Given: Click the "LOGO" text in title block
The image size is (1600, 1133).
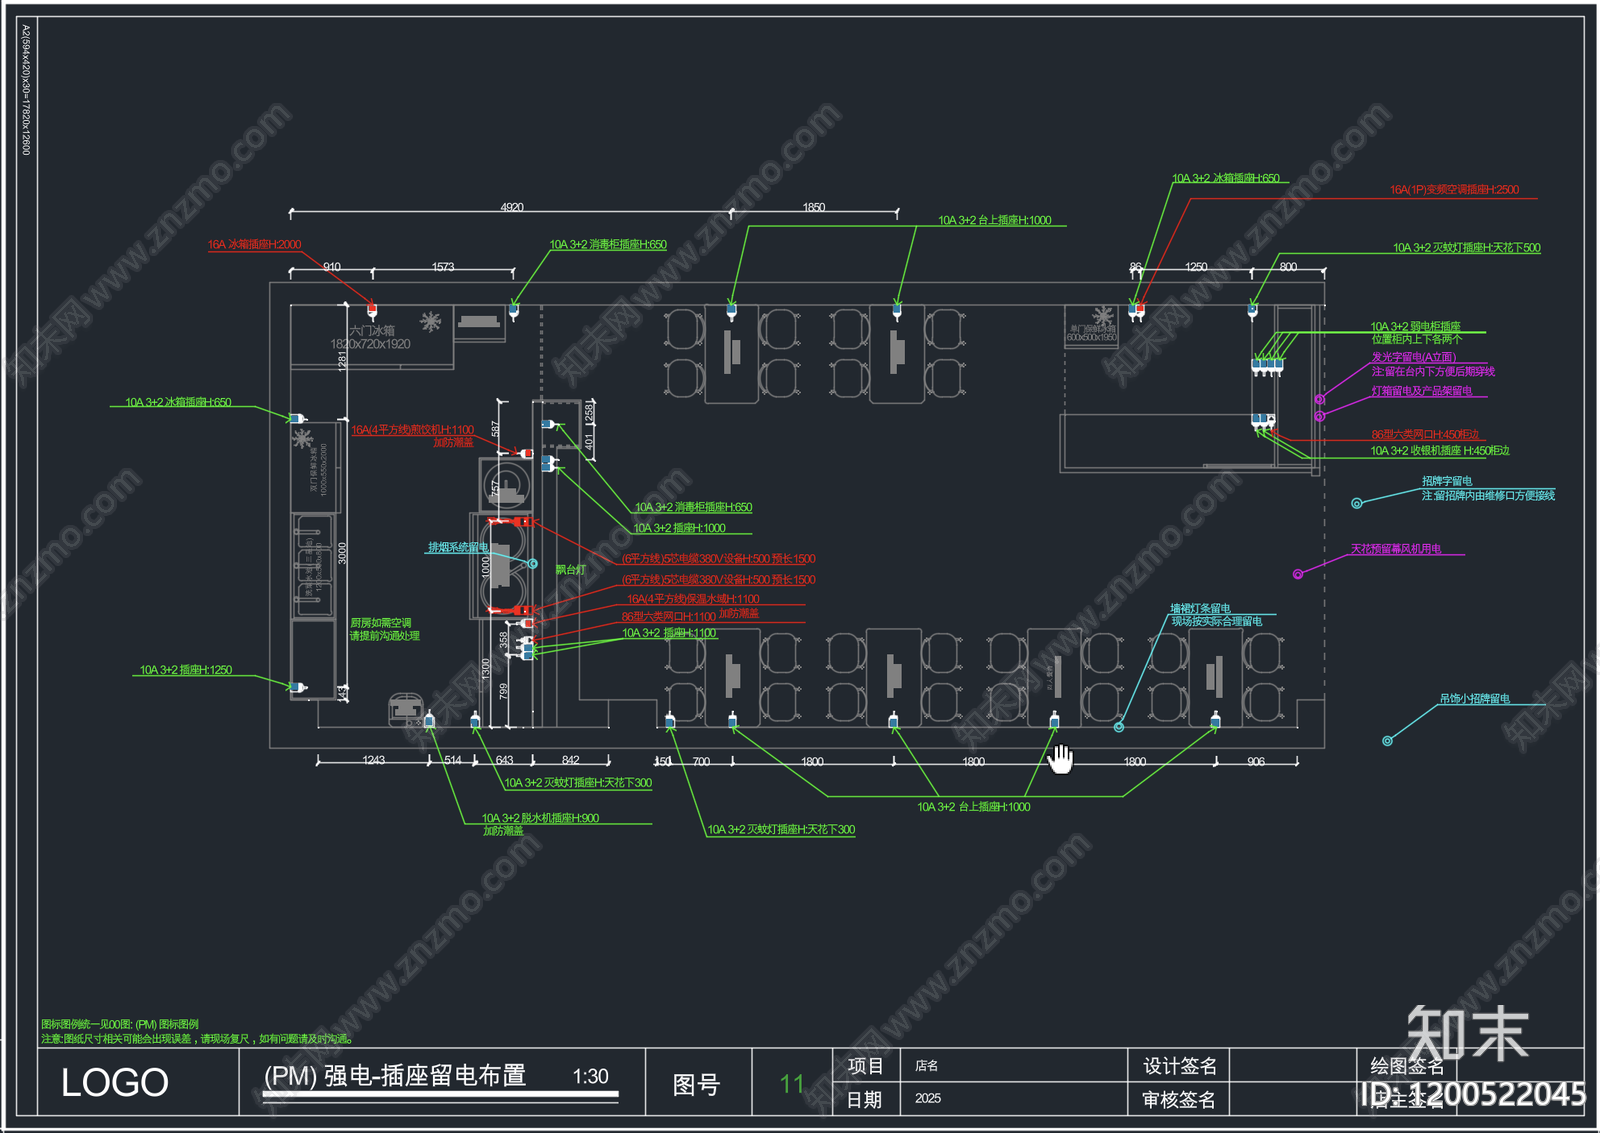Looking at the screenshot, I should pos(115,1082).
